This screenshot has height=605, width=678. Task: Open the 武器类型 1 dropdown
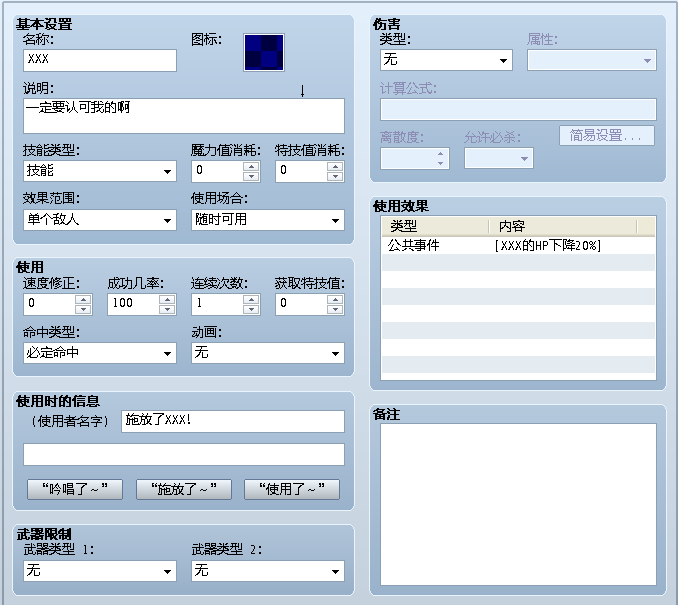tap(100, 571)
